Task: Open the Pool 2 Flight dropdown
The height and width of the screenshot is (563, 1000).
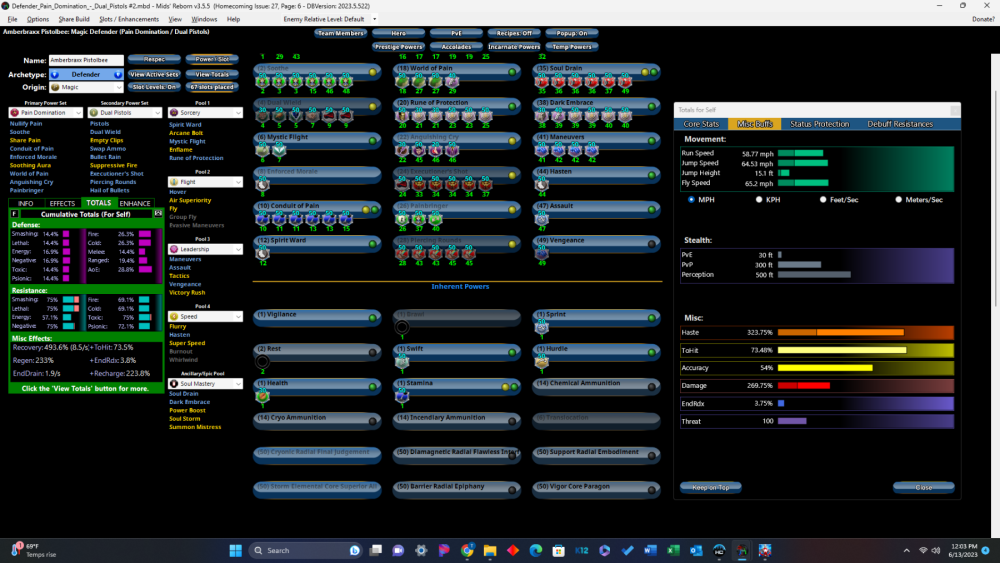Action: 205,182
